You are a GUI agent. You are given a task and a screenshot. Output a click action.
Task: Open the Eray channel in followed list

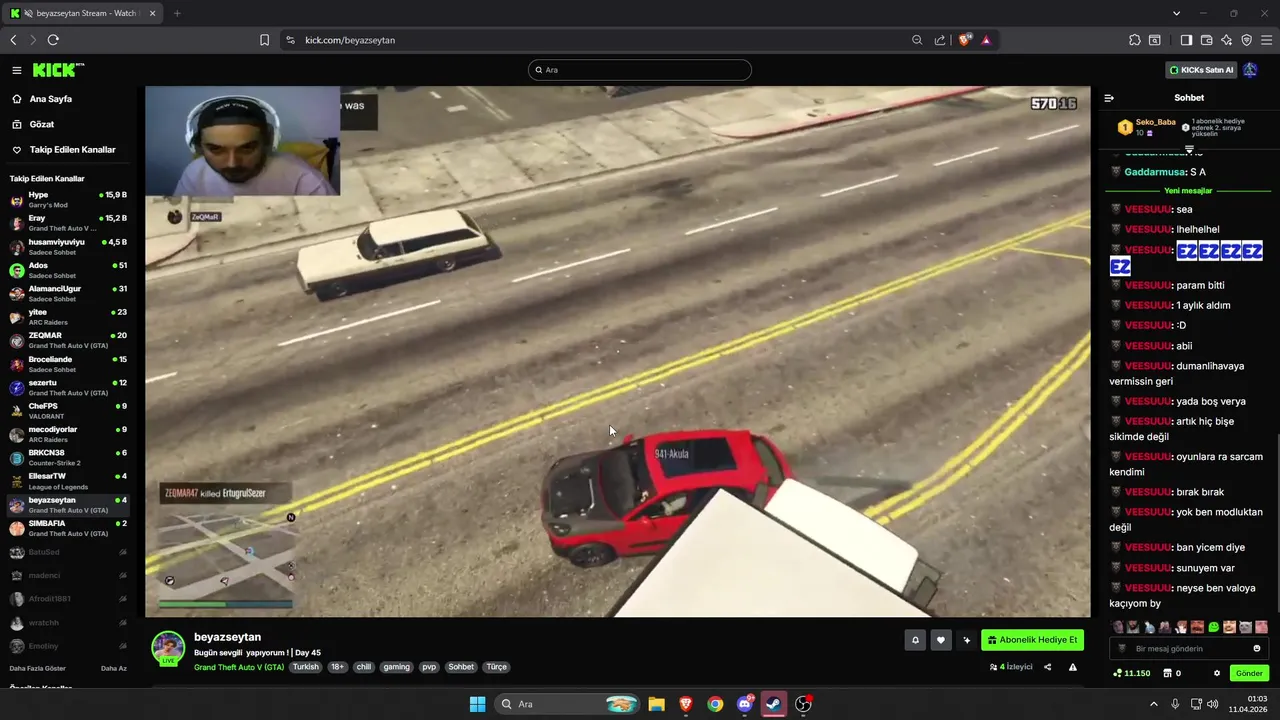click(x=68, y=222)
